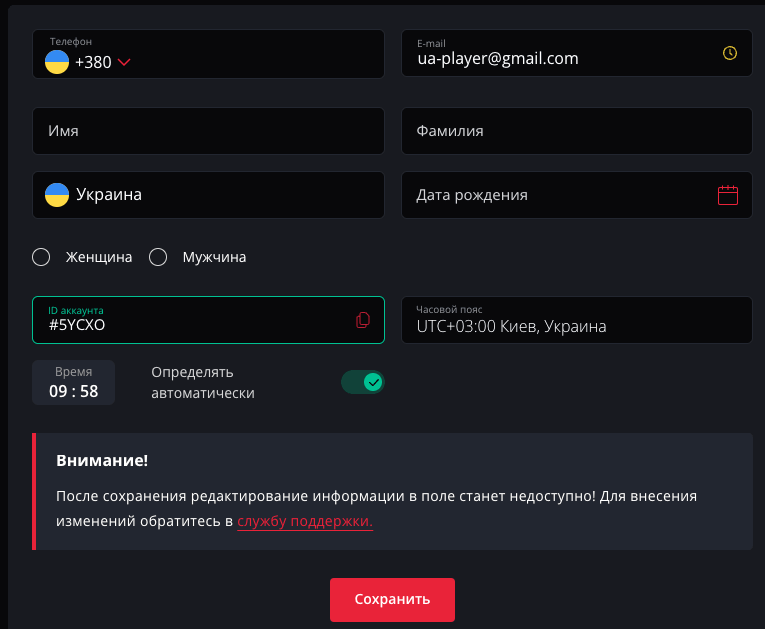Click the Ukraine flag in phone field
The image size is (765, 629).
pyautogui.click(x=57, y=62)
